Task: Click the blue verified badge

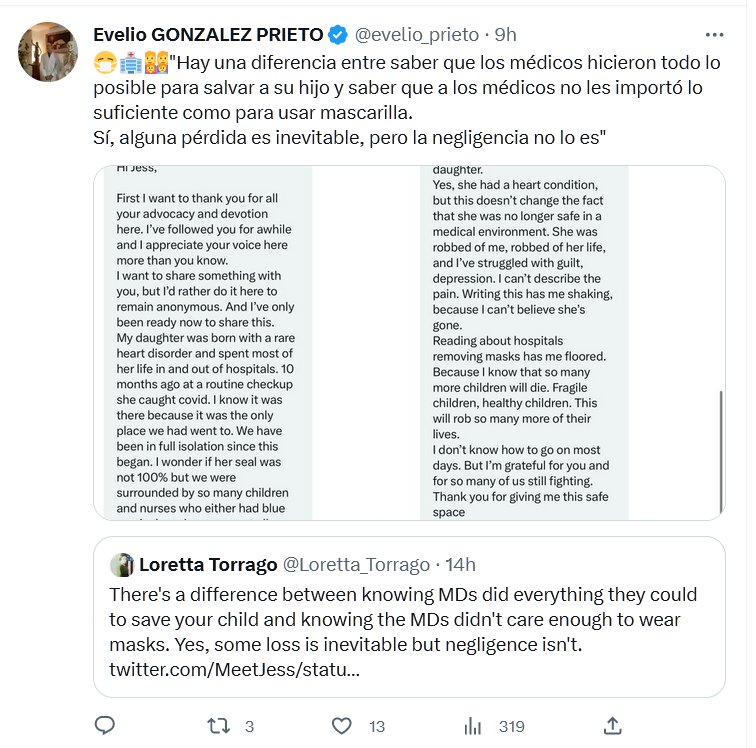Action: coord(339,35)
